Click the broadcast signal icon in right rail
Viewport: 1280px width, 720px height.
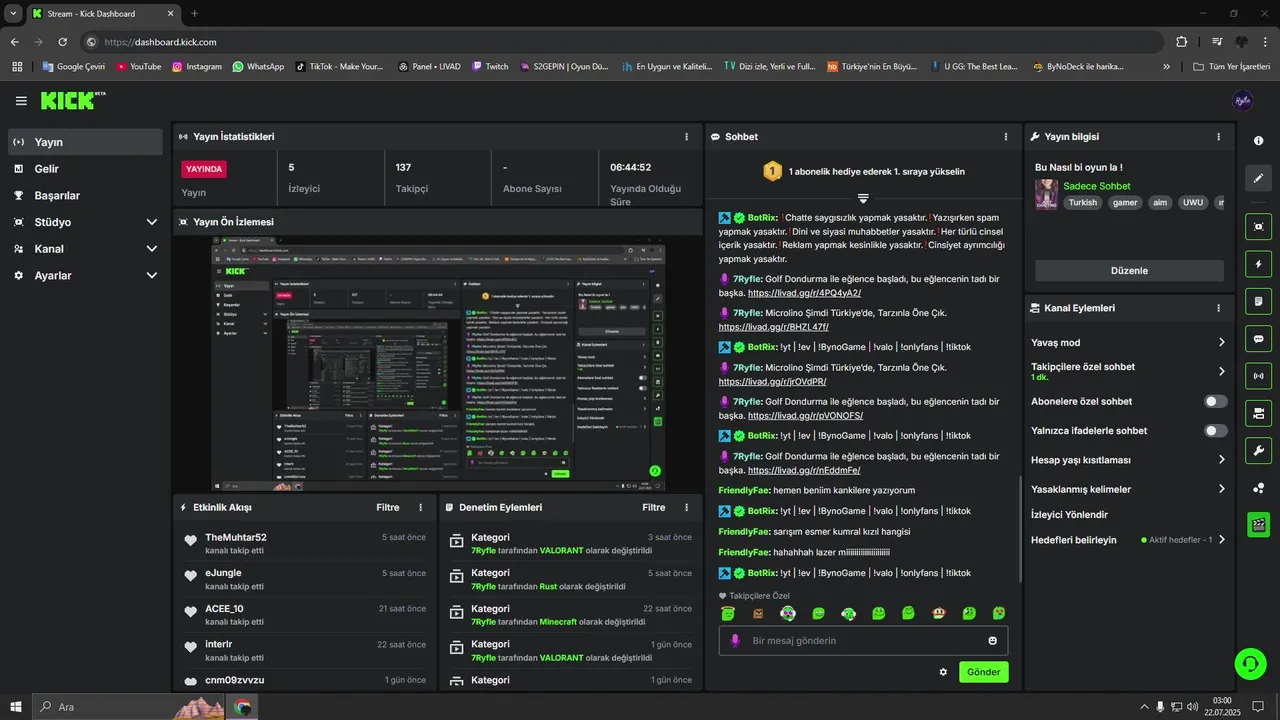1259,376
